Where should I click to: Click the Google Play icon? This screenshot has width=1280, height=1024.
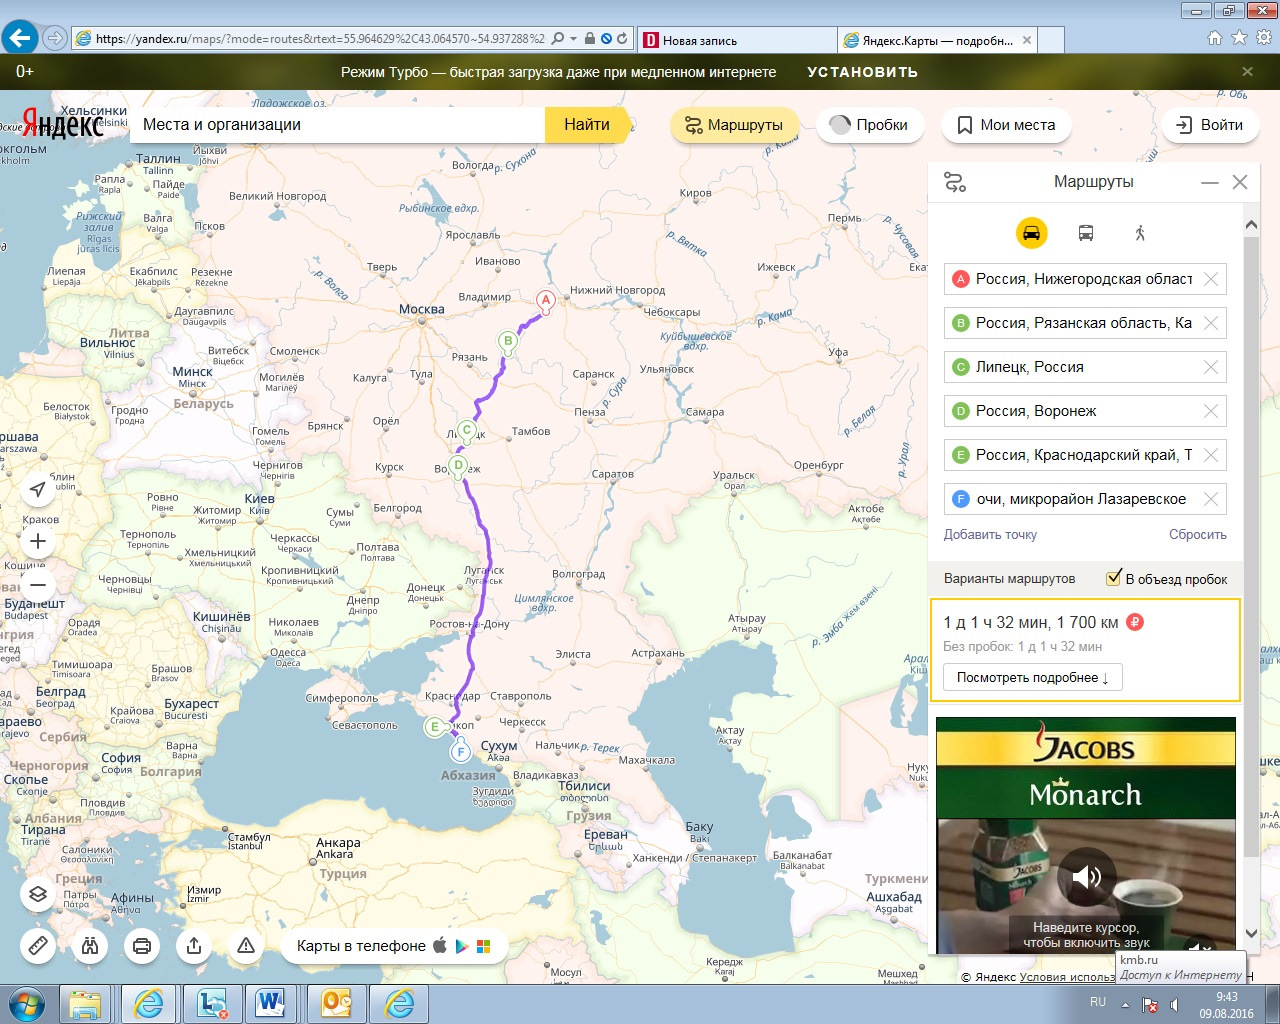point(462,946)
